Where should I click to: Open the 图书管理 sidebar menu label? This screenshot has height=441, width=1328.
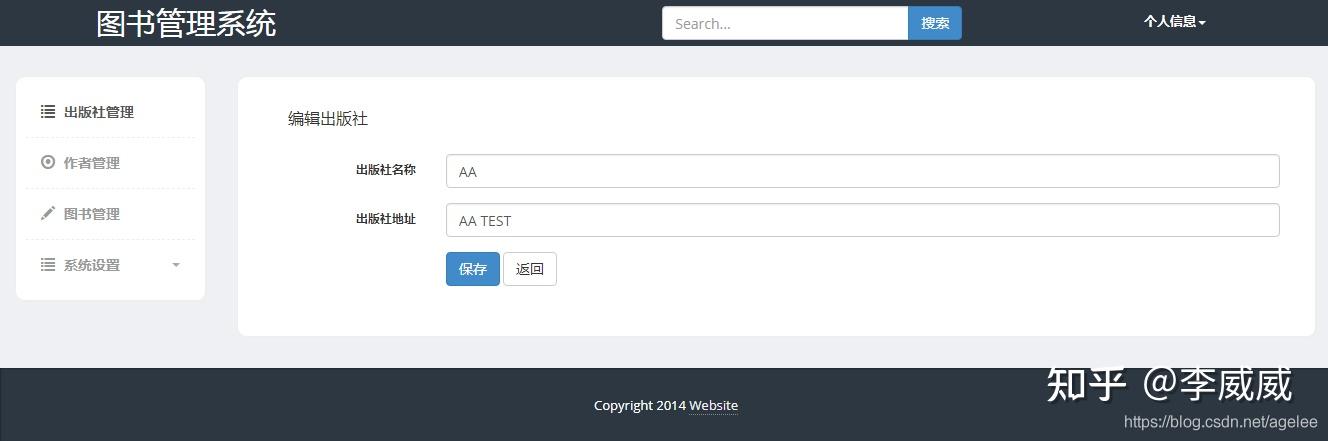pos(92,214)
